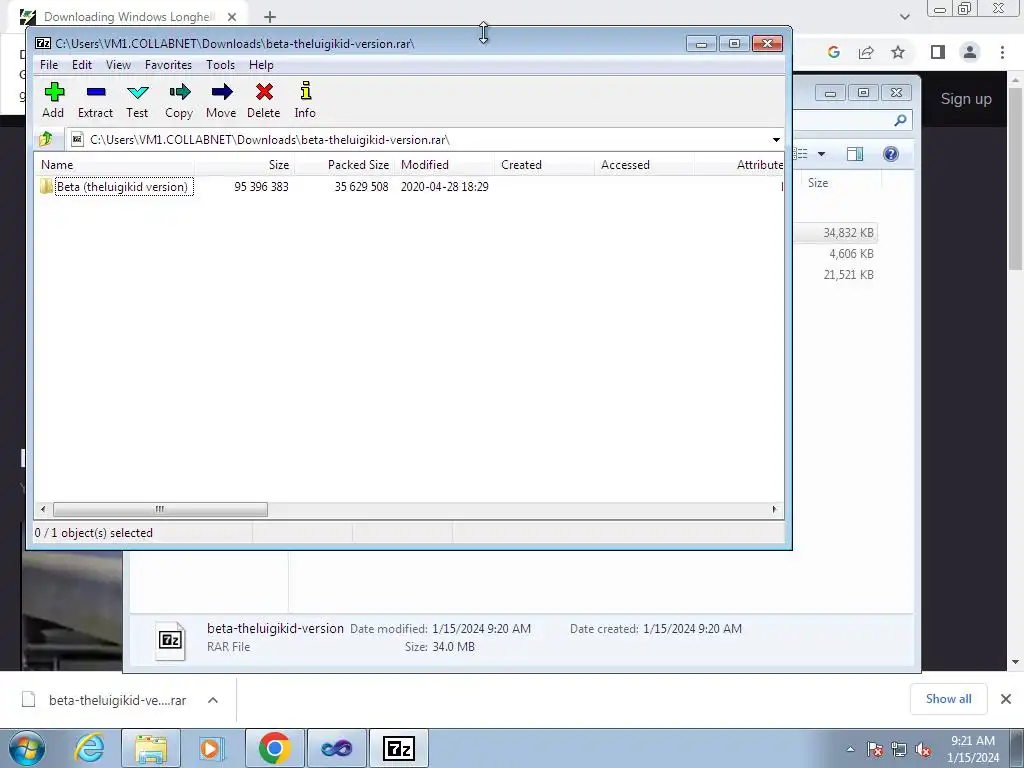The width and height of the screenshot is (1024, 768).
Task: Click Show all downloads button
Action: [x=948, y=699]
